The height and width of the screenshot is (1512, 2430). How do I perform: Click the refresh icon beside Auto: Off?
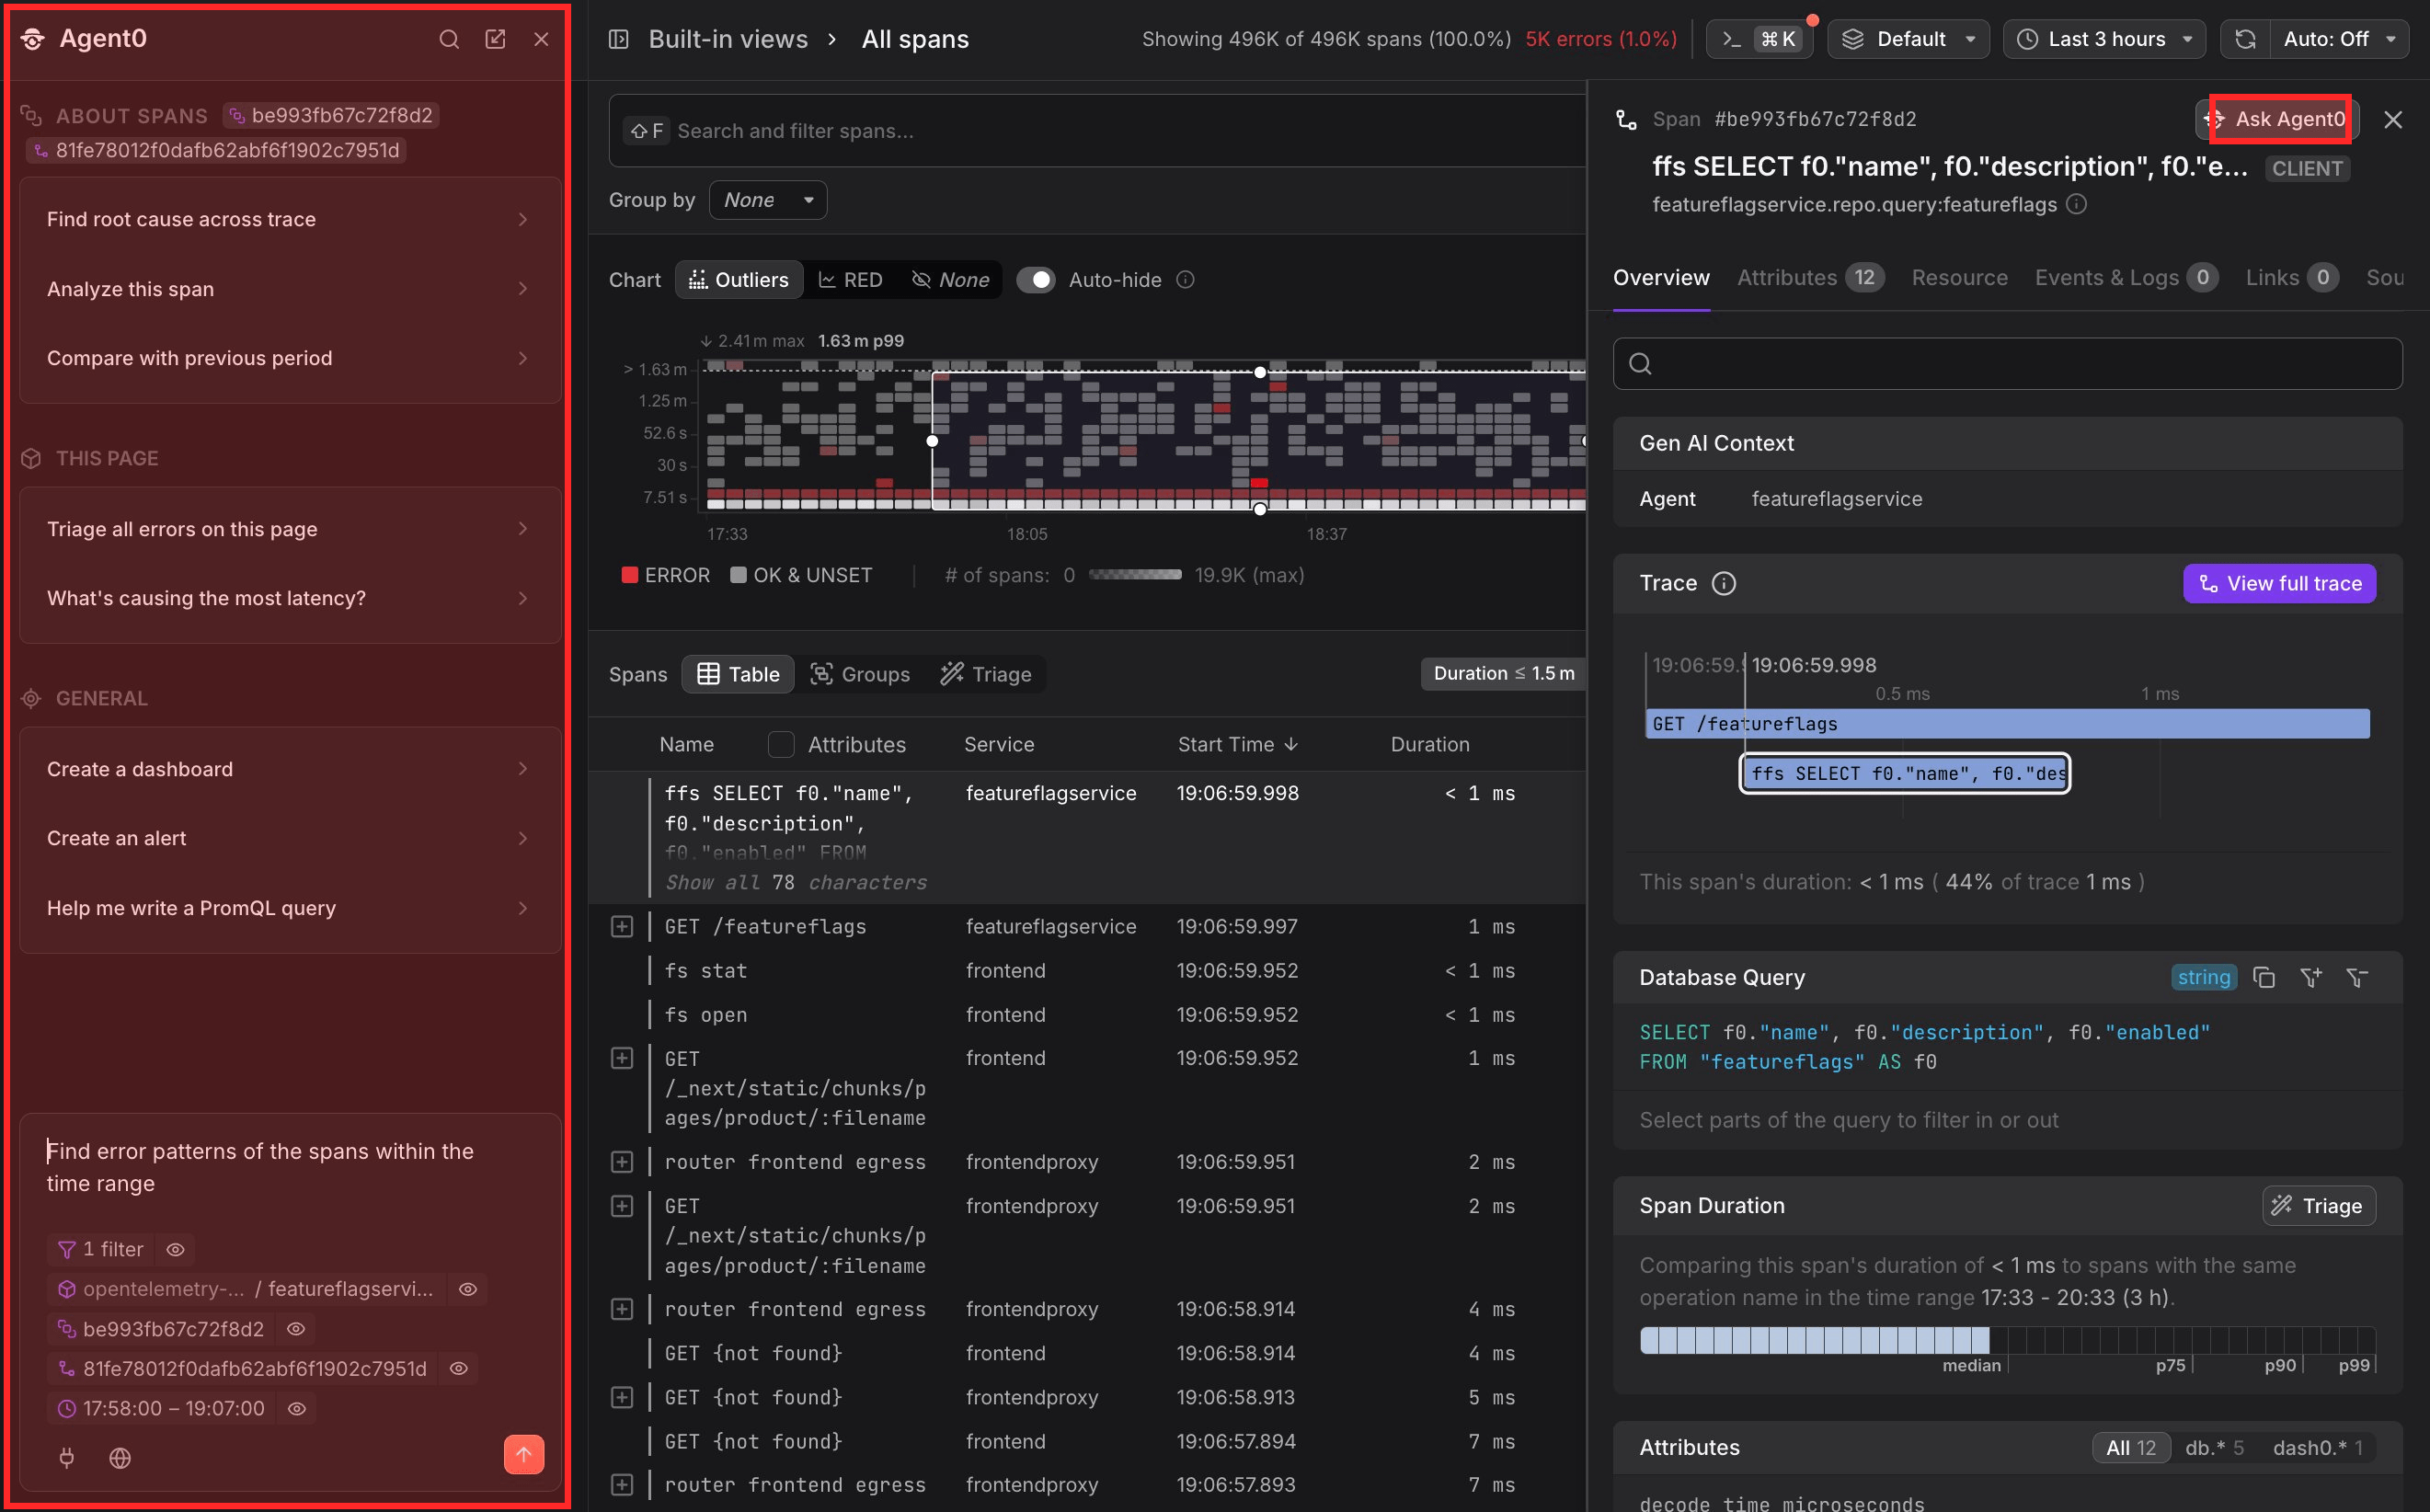point(2245,39)
